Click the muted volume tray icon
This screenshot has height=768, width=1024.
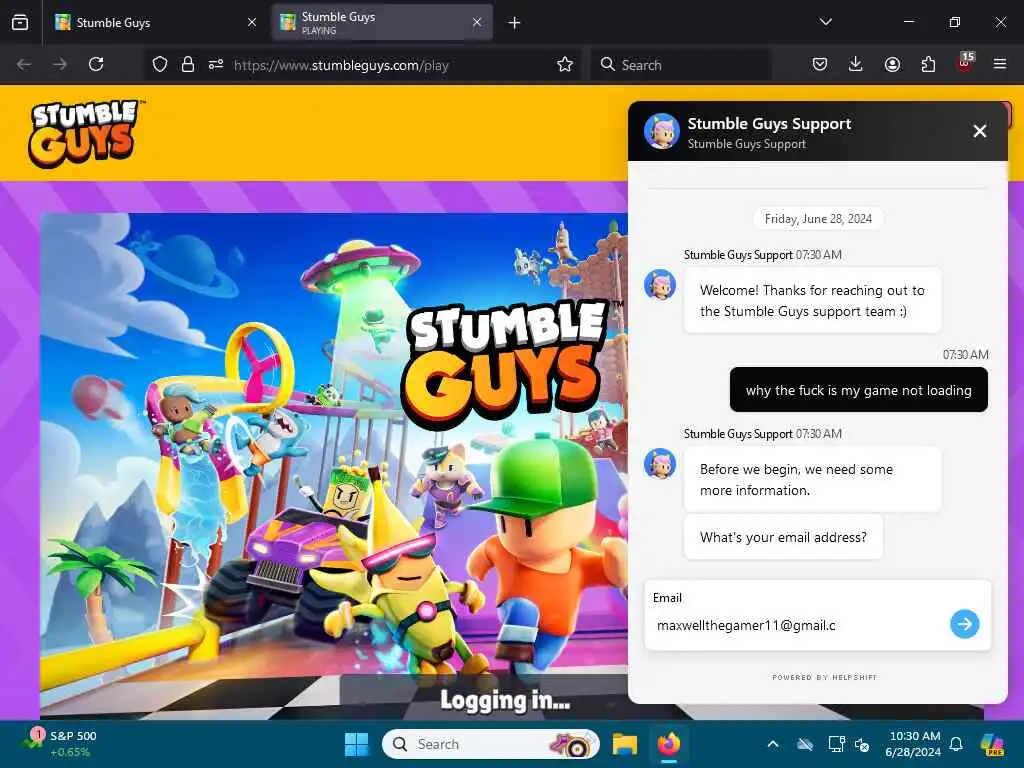click(x=862, y=744)
